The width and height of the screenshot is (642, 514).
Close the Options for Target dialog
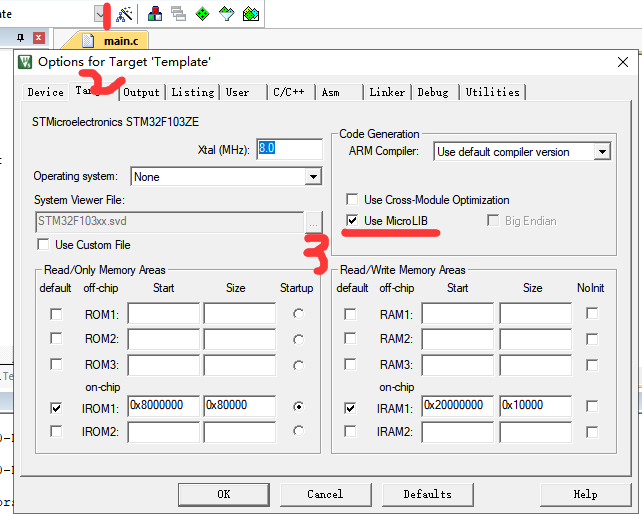pyautogui.click(x=623, y=62)
